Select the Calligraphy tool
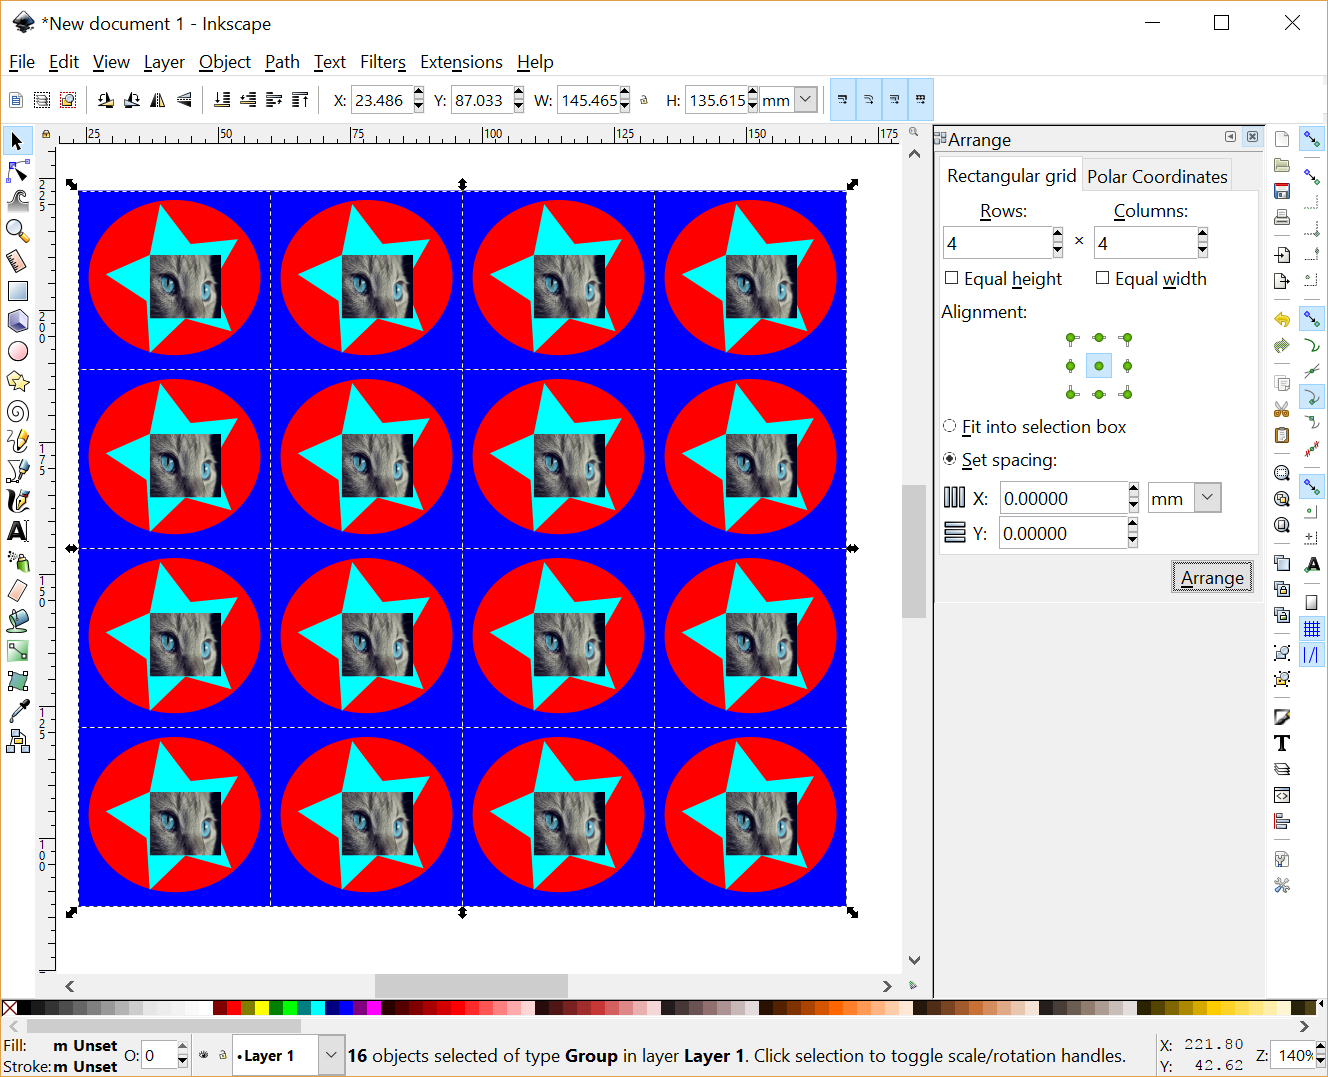The width and height of the screenshot is (1328, 1077). tap(17, 500)
